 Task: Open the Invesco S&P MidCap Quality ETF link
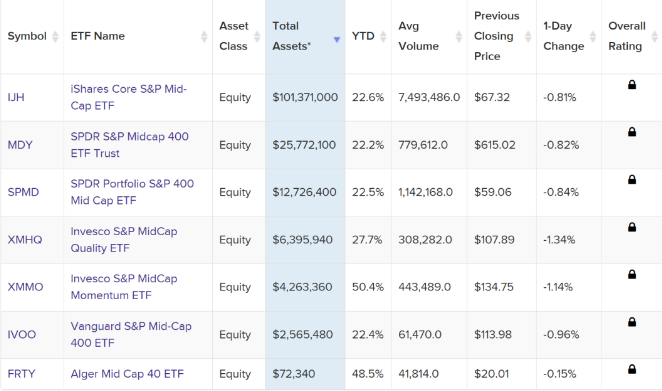(x=124, y=239)
